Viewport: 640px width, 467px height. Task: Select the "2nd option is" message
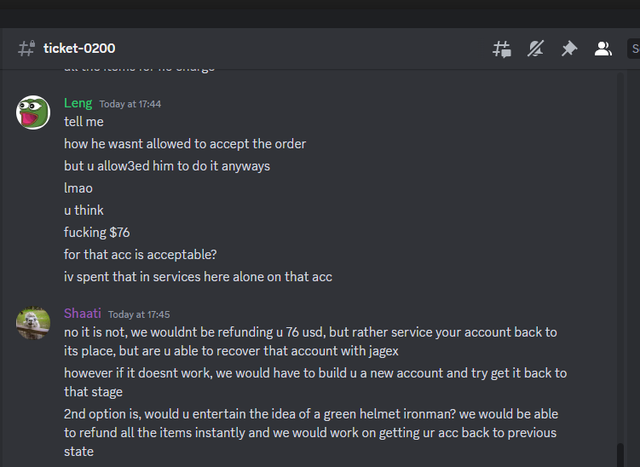point(311,433)
